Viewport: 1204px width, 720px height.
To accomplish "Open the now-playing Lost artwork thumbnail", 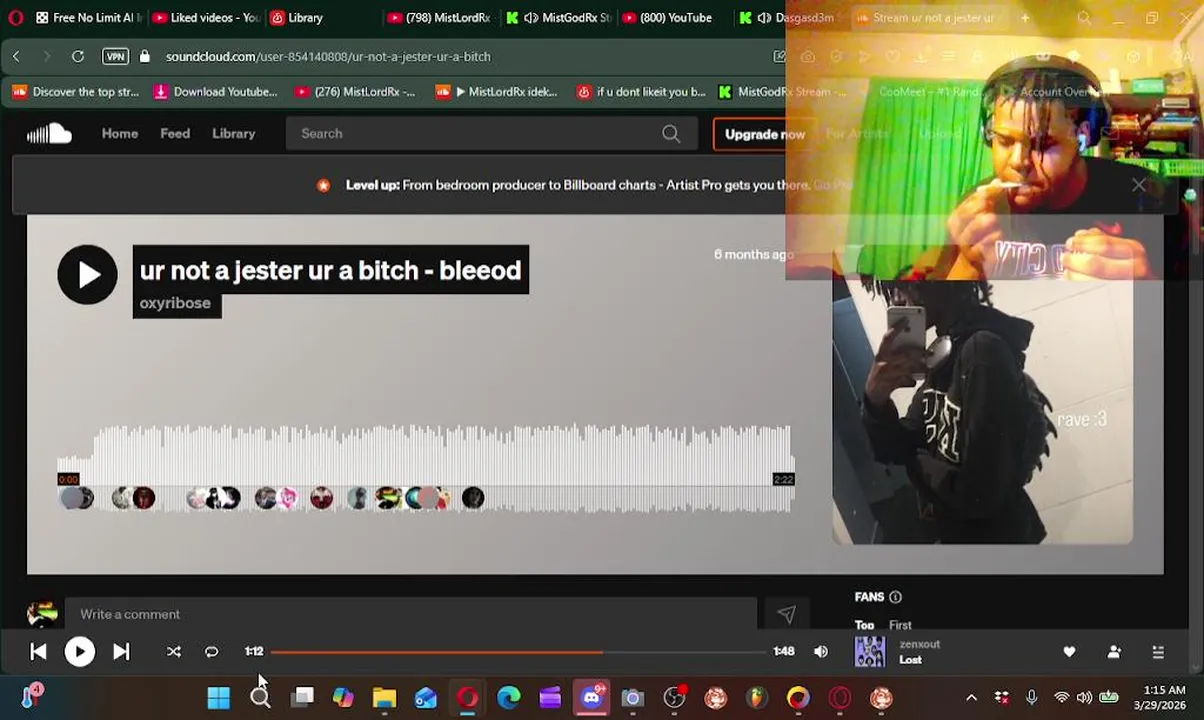I will click(x=870, y=652).
